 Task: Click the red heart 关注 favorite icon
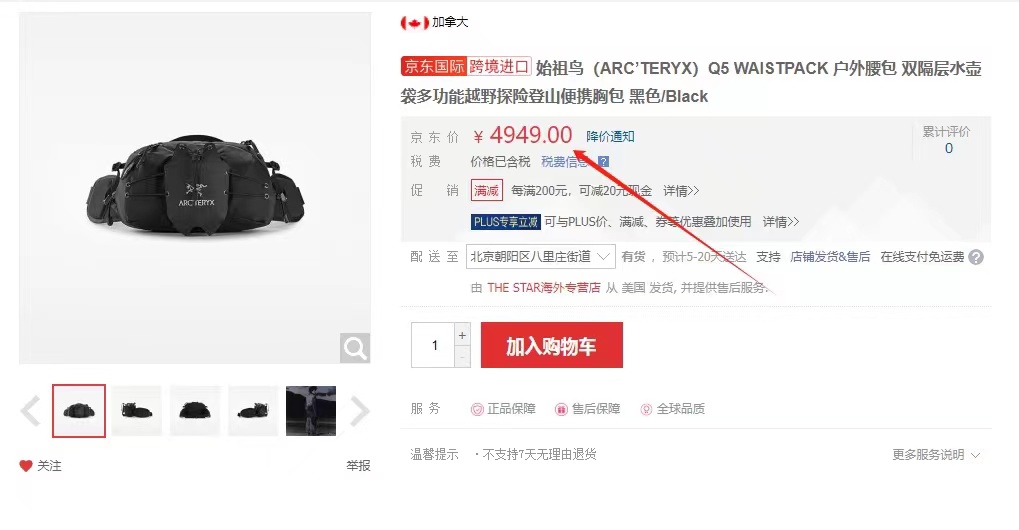tap(26, 466)
